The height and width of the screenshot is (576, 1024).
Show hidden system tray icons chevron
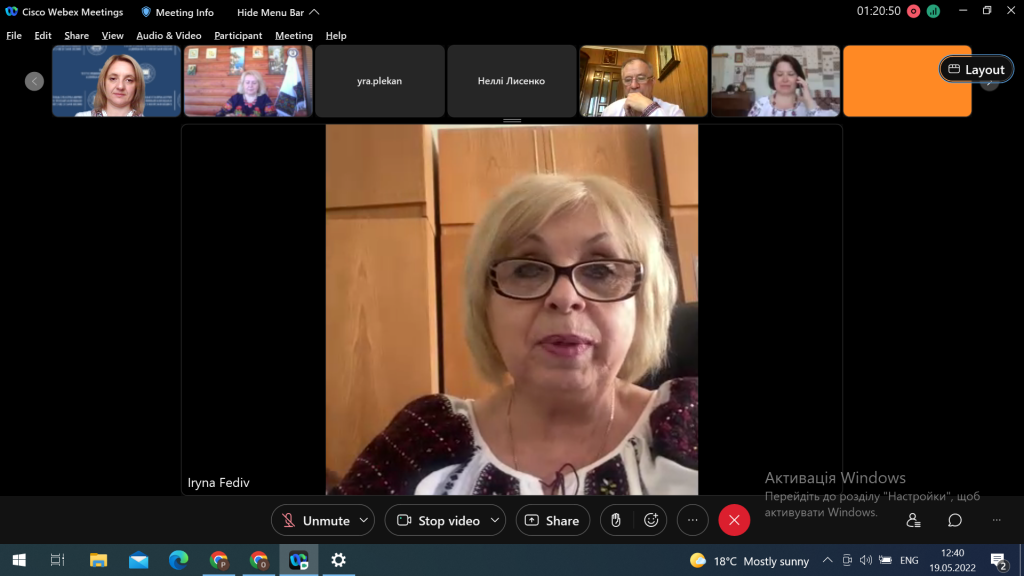[827, 560]
